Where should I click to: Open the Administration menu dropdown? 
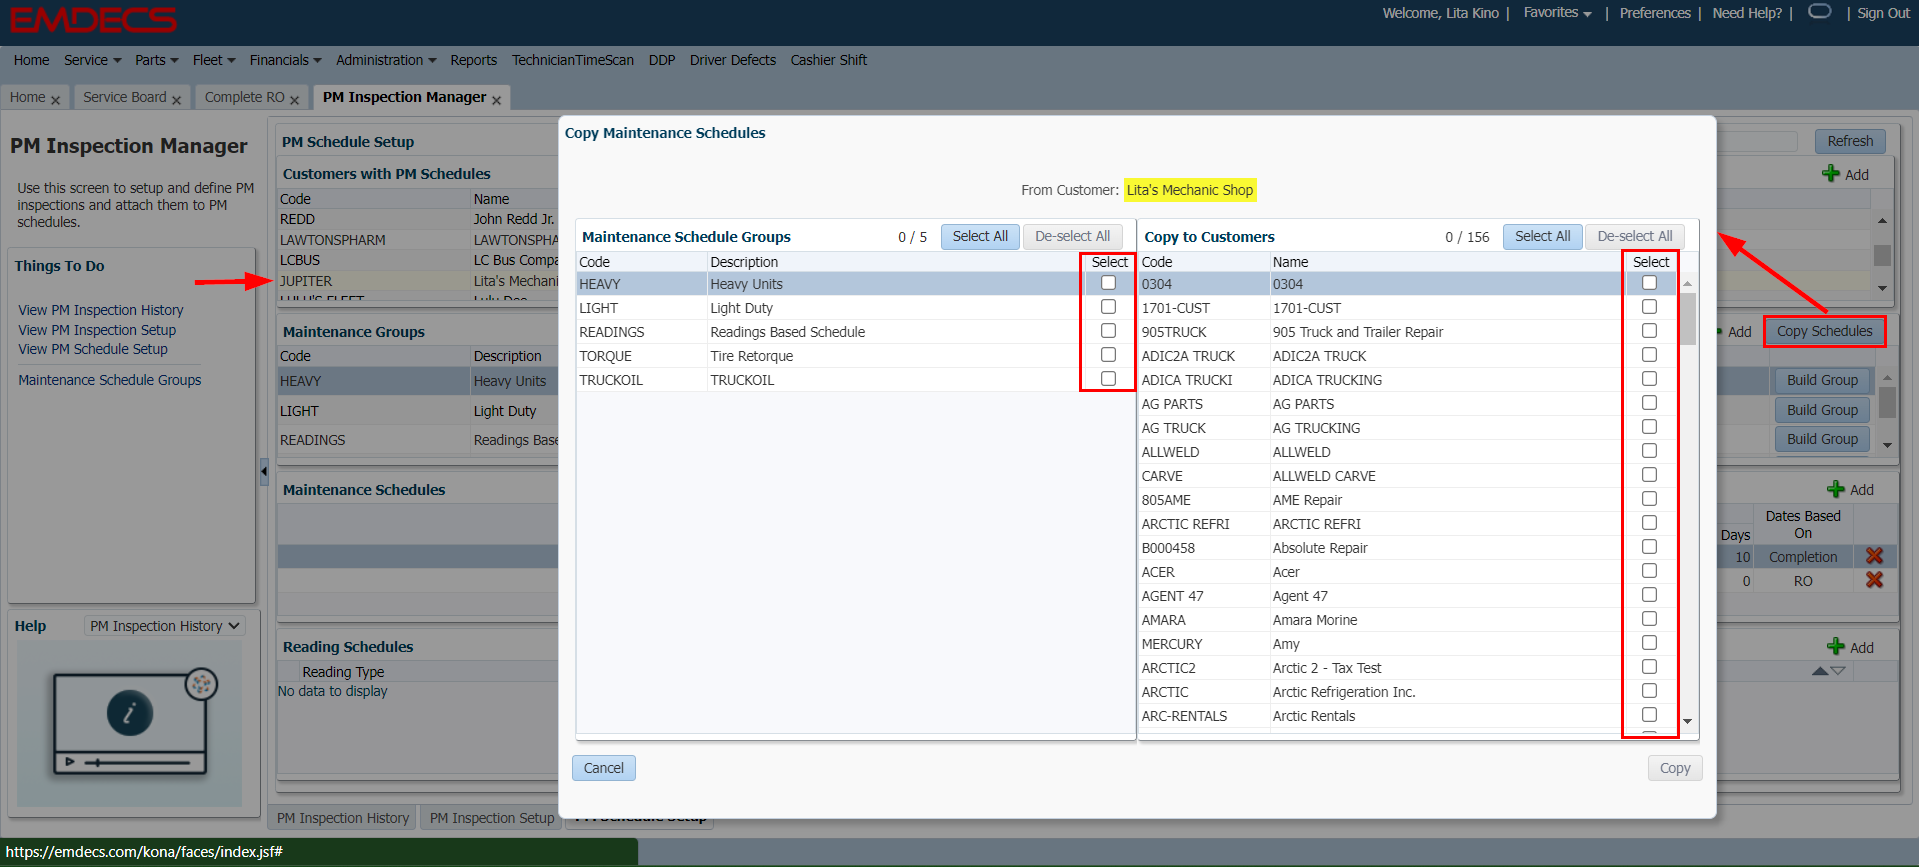pos(386,60)
